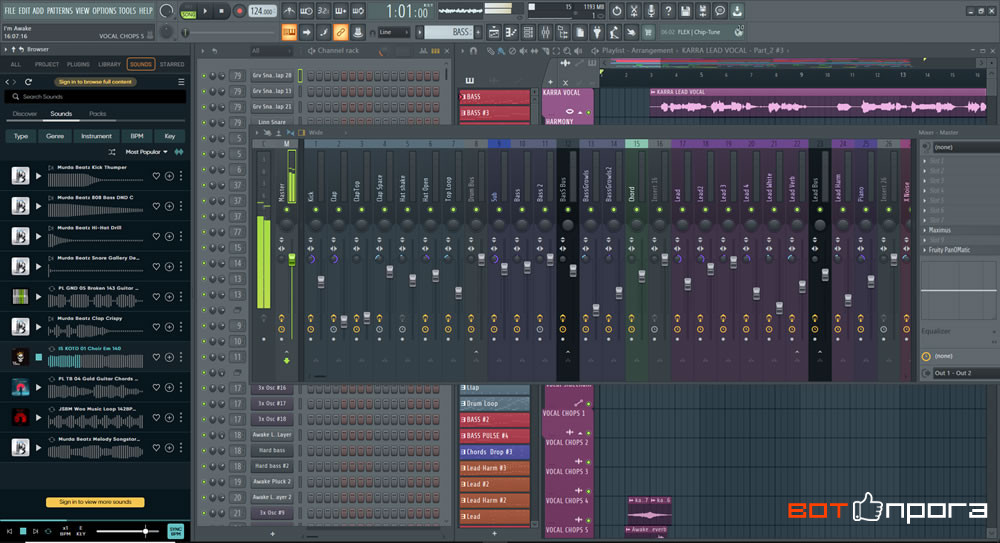The image size is (1000, 543).
Task: Switch to the Discover tab
Action: pyautogui.click(x=25, y=114)
